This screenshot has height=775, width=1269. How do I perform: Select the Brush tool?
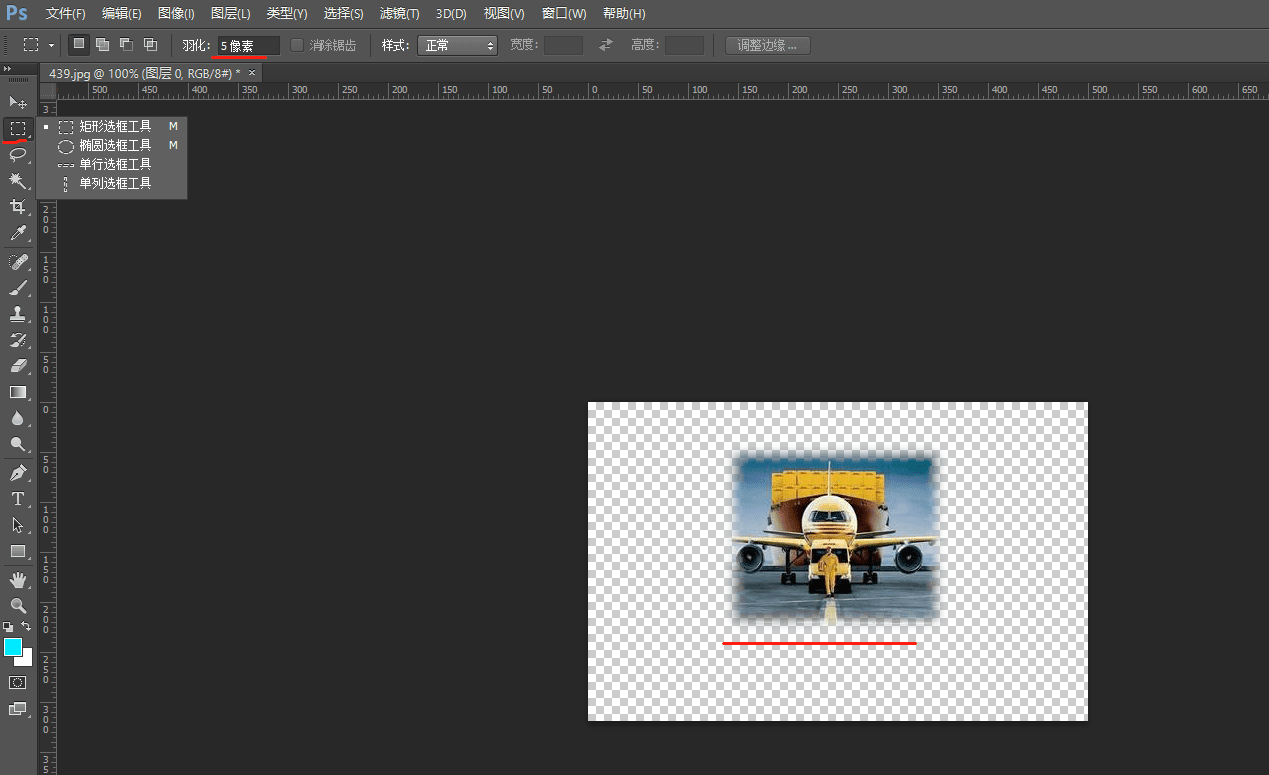tap(18, 288)
